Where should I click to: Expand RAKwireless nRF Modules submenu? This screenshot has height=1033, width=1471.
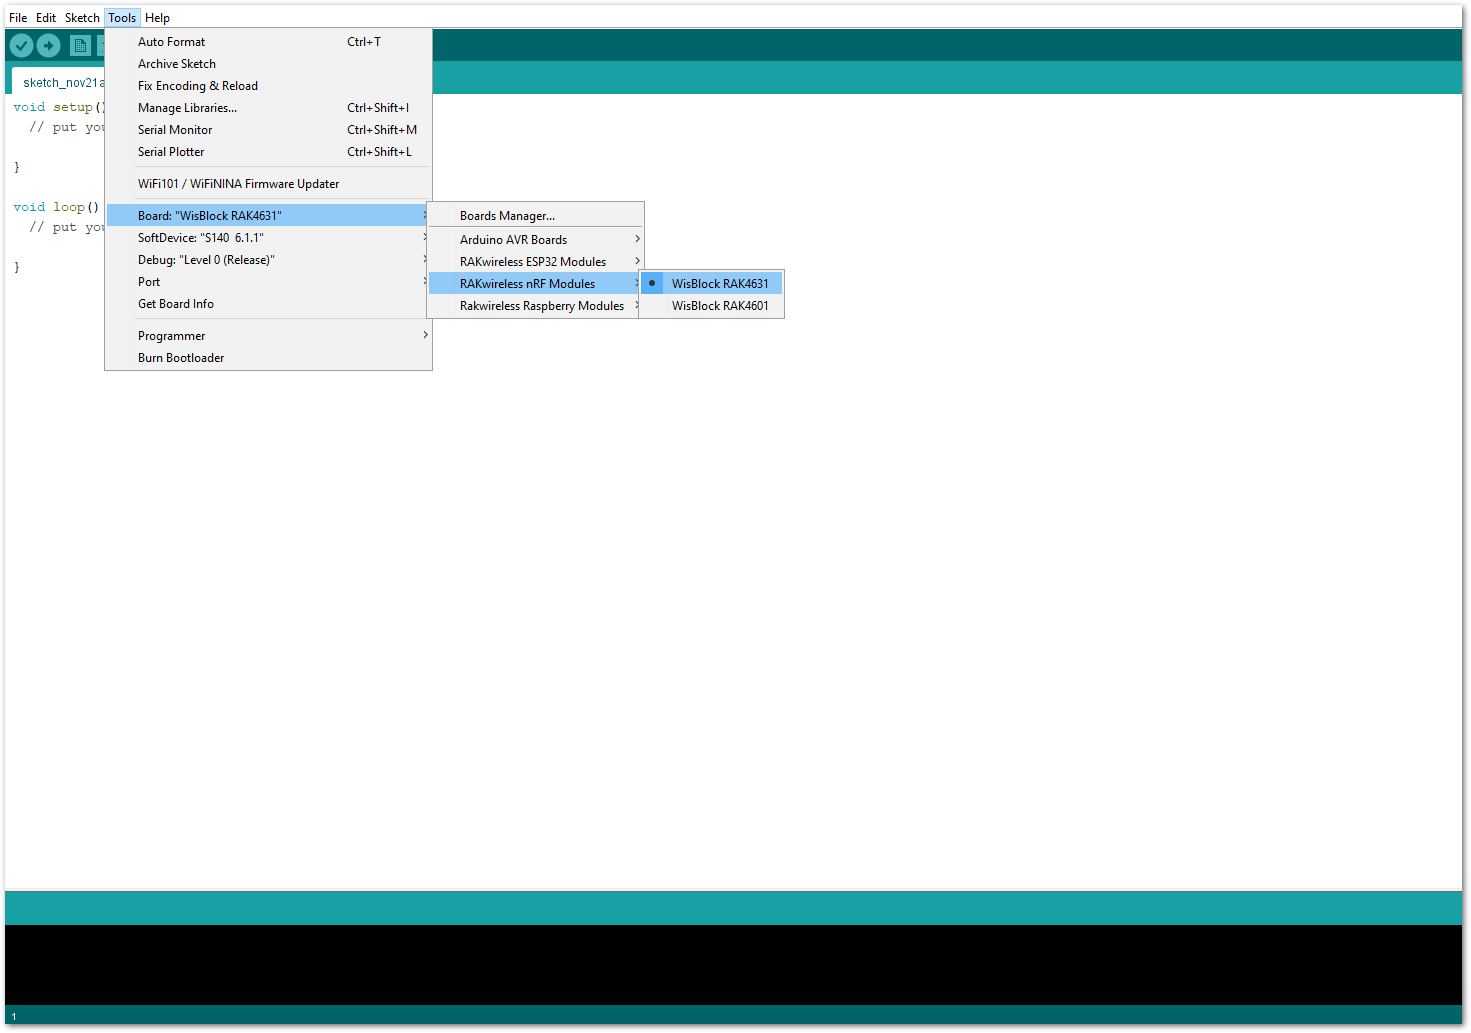click(535, 284)
